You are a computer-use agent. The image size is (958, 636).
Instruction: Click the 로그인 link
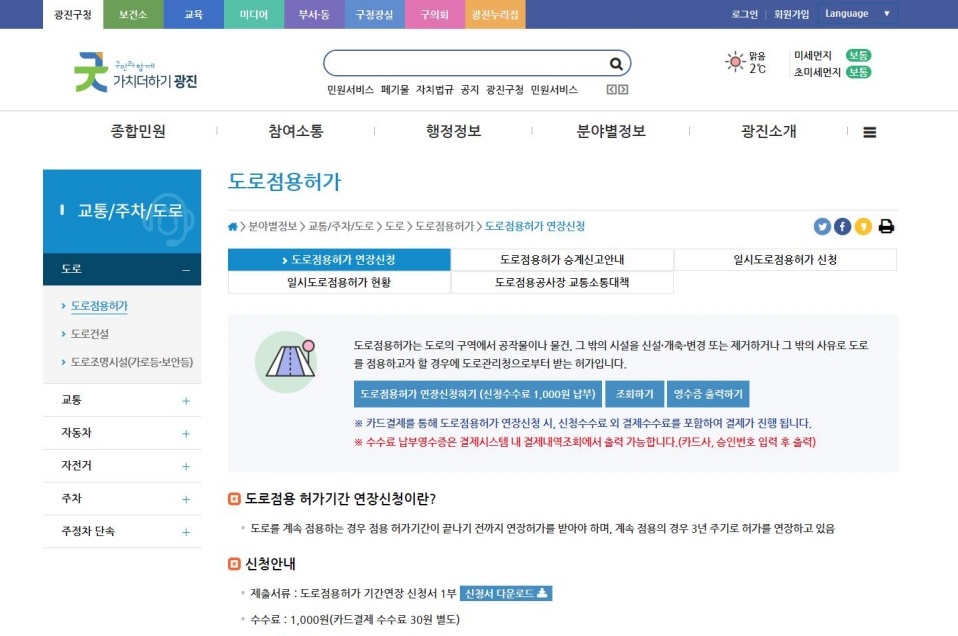tap(744, 14)
